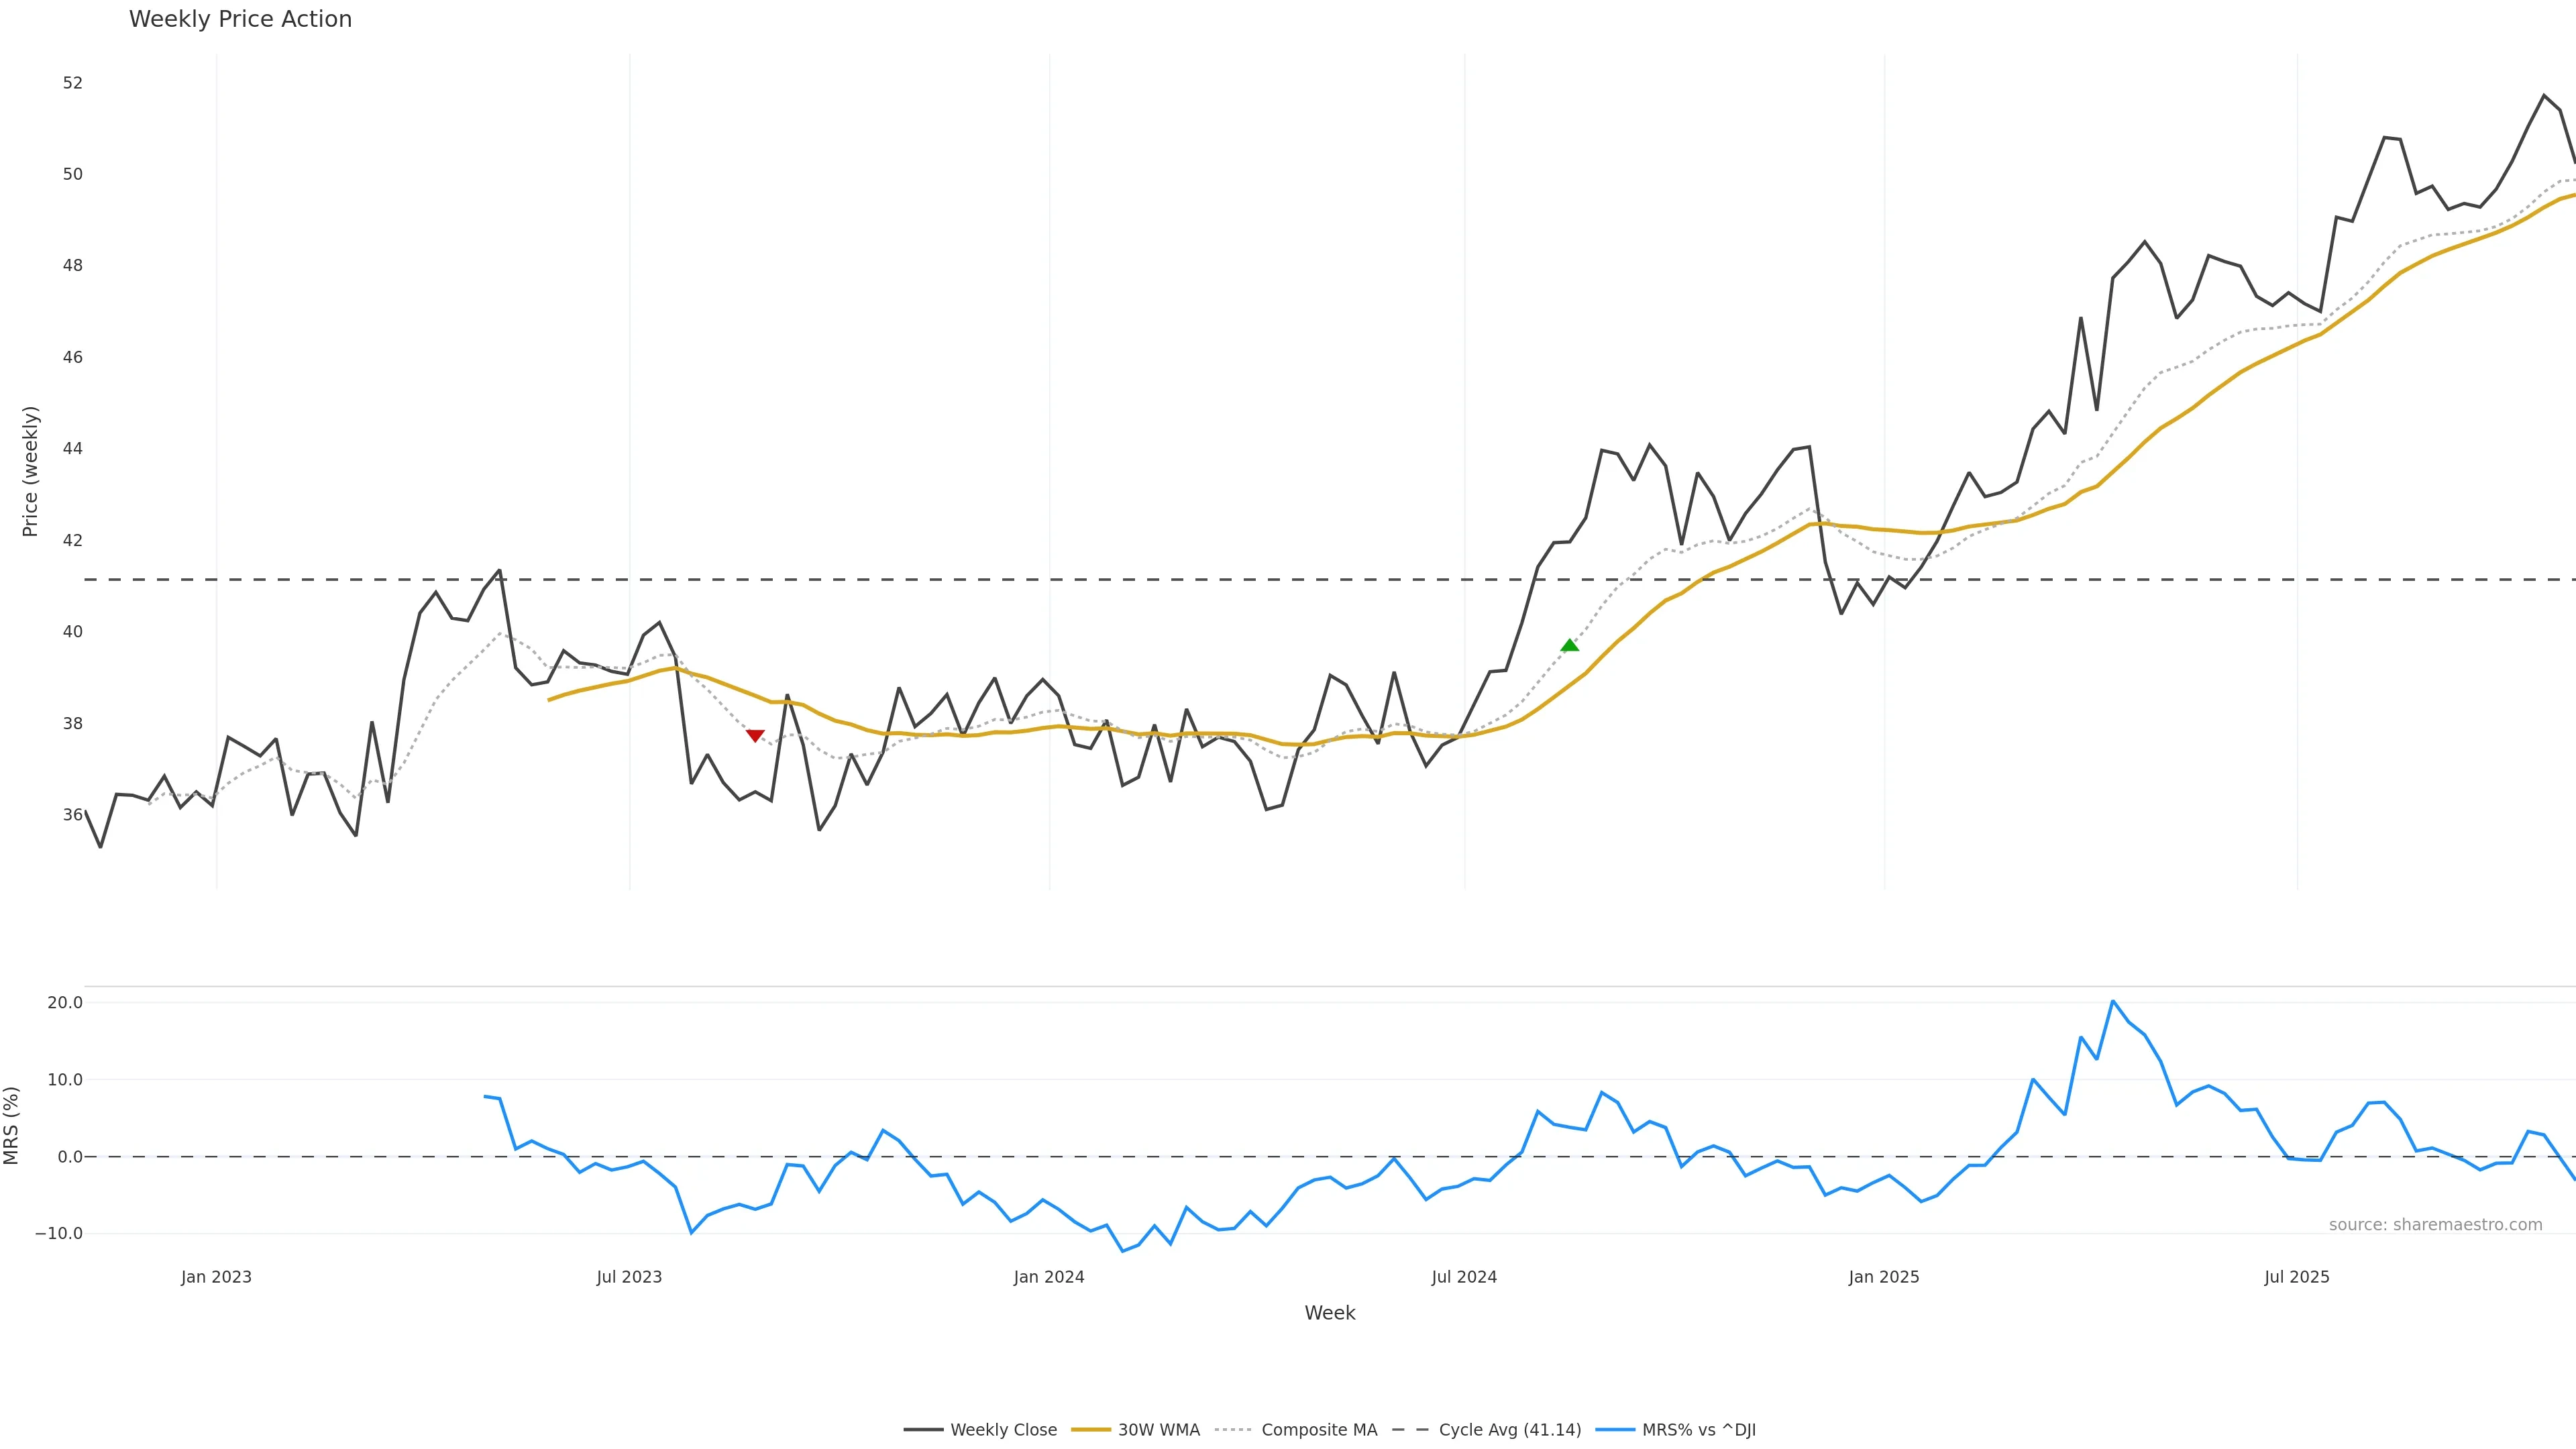Viewport: 2576px width, 1449px height.
Task: Select the Jan 2024 x-axis tick label
Action: click(1048, 1277)
